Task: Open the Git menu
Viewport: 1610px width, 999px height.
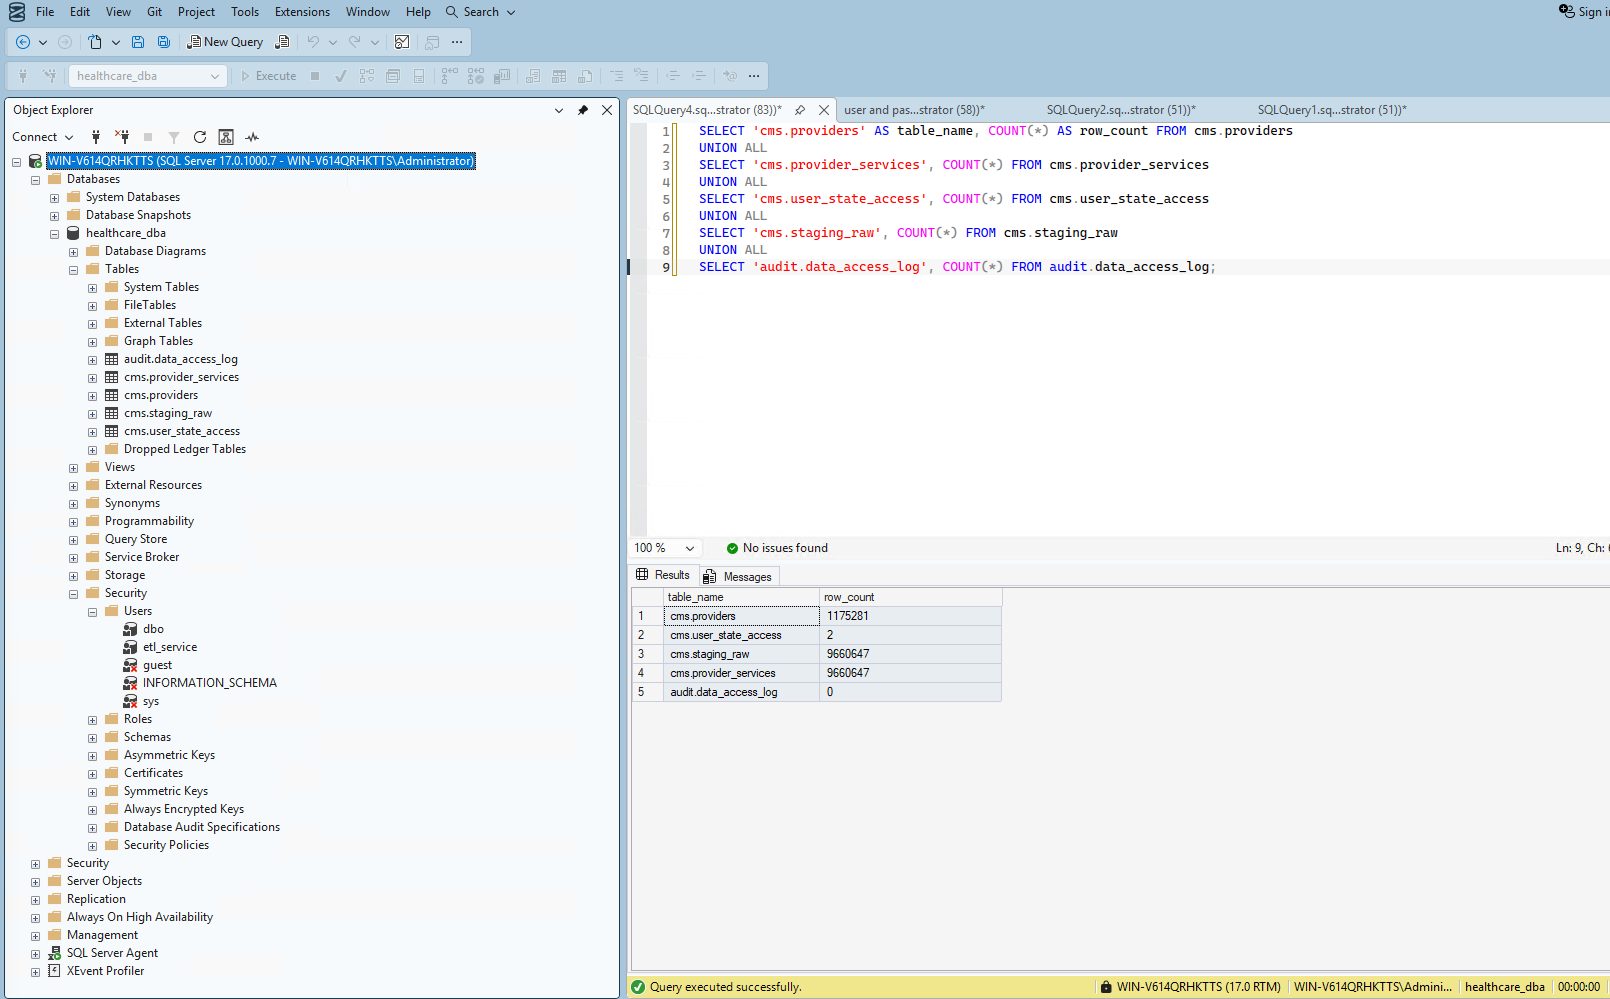Action: click(x=154, y=12)
